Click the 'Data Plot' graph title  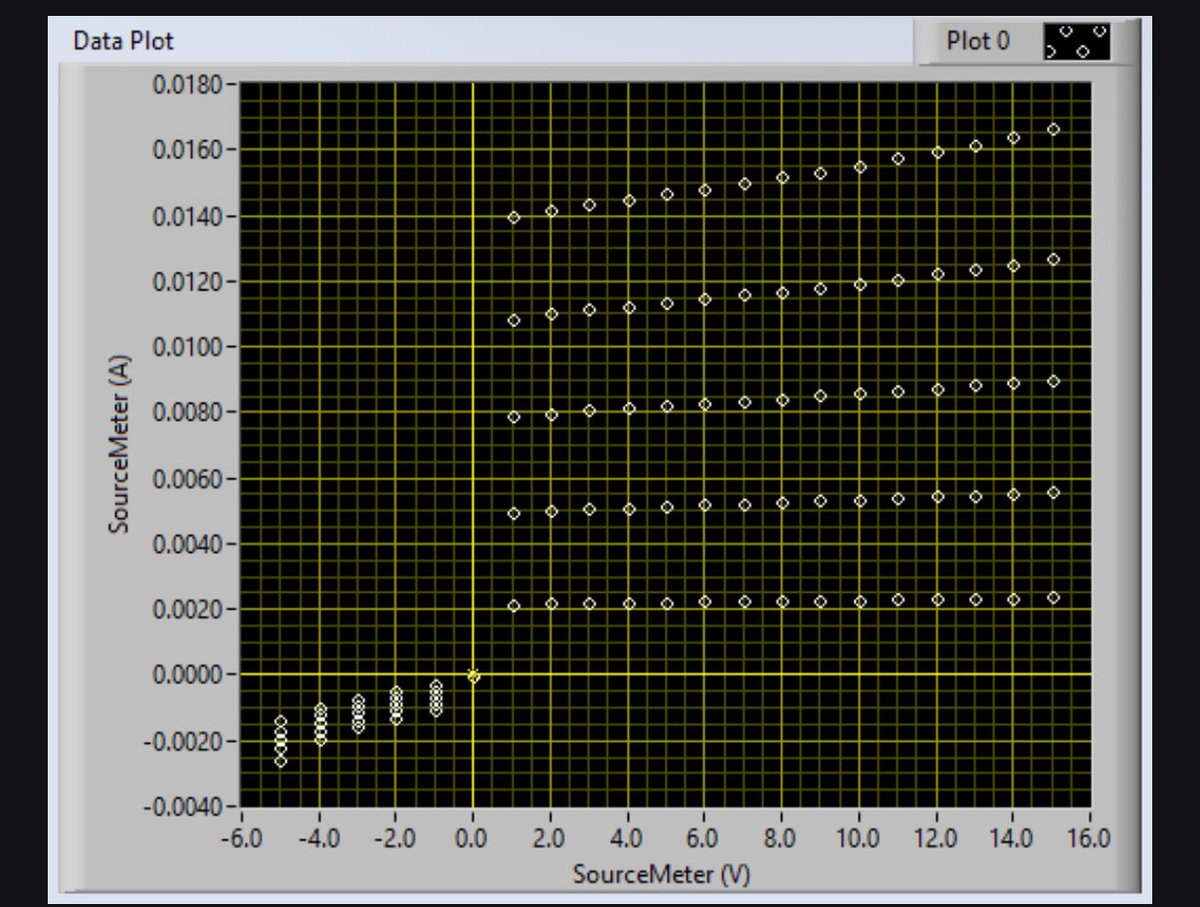(x=123, y=41)
